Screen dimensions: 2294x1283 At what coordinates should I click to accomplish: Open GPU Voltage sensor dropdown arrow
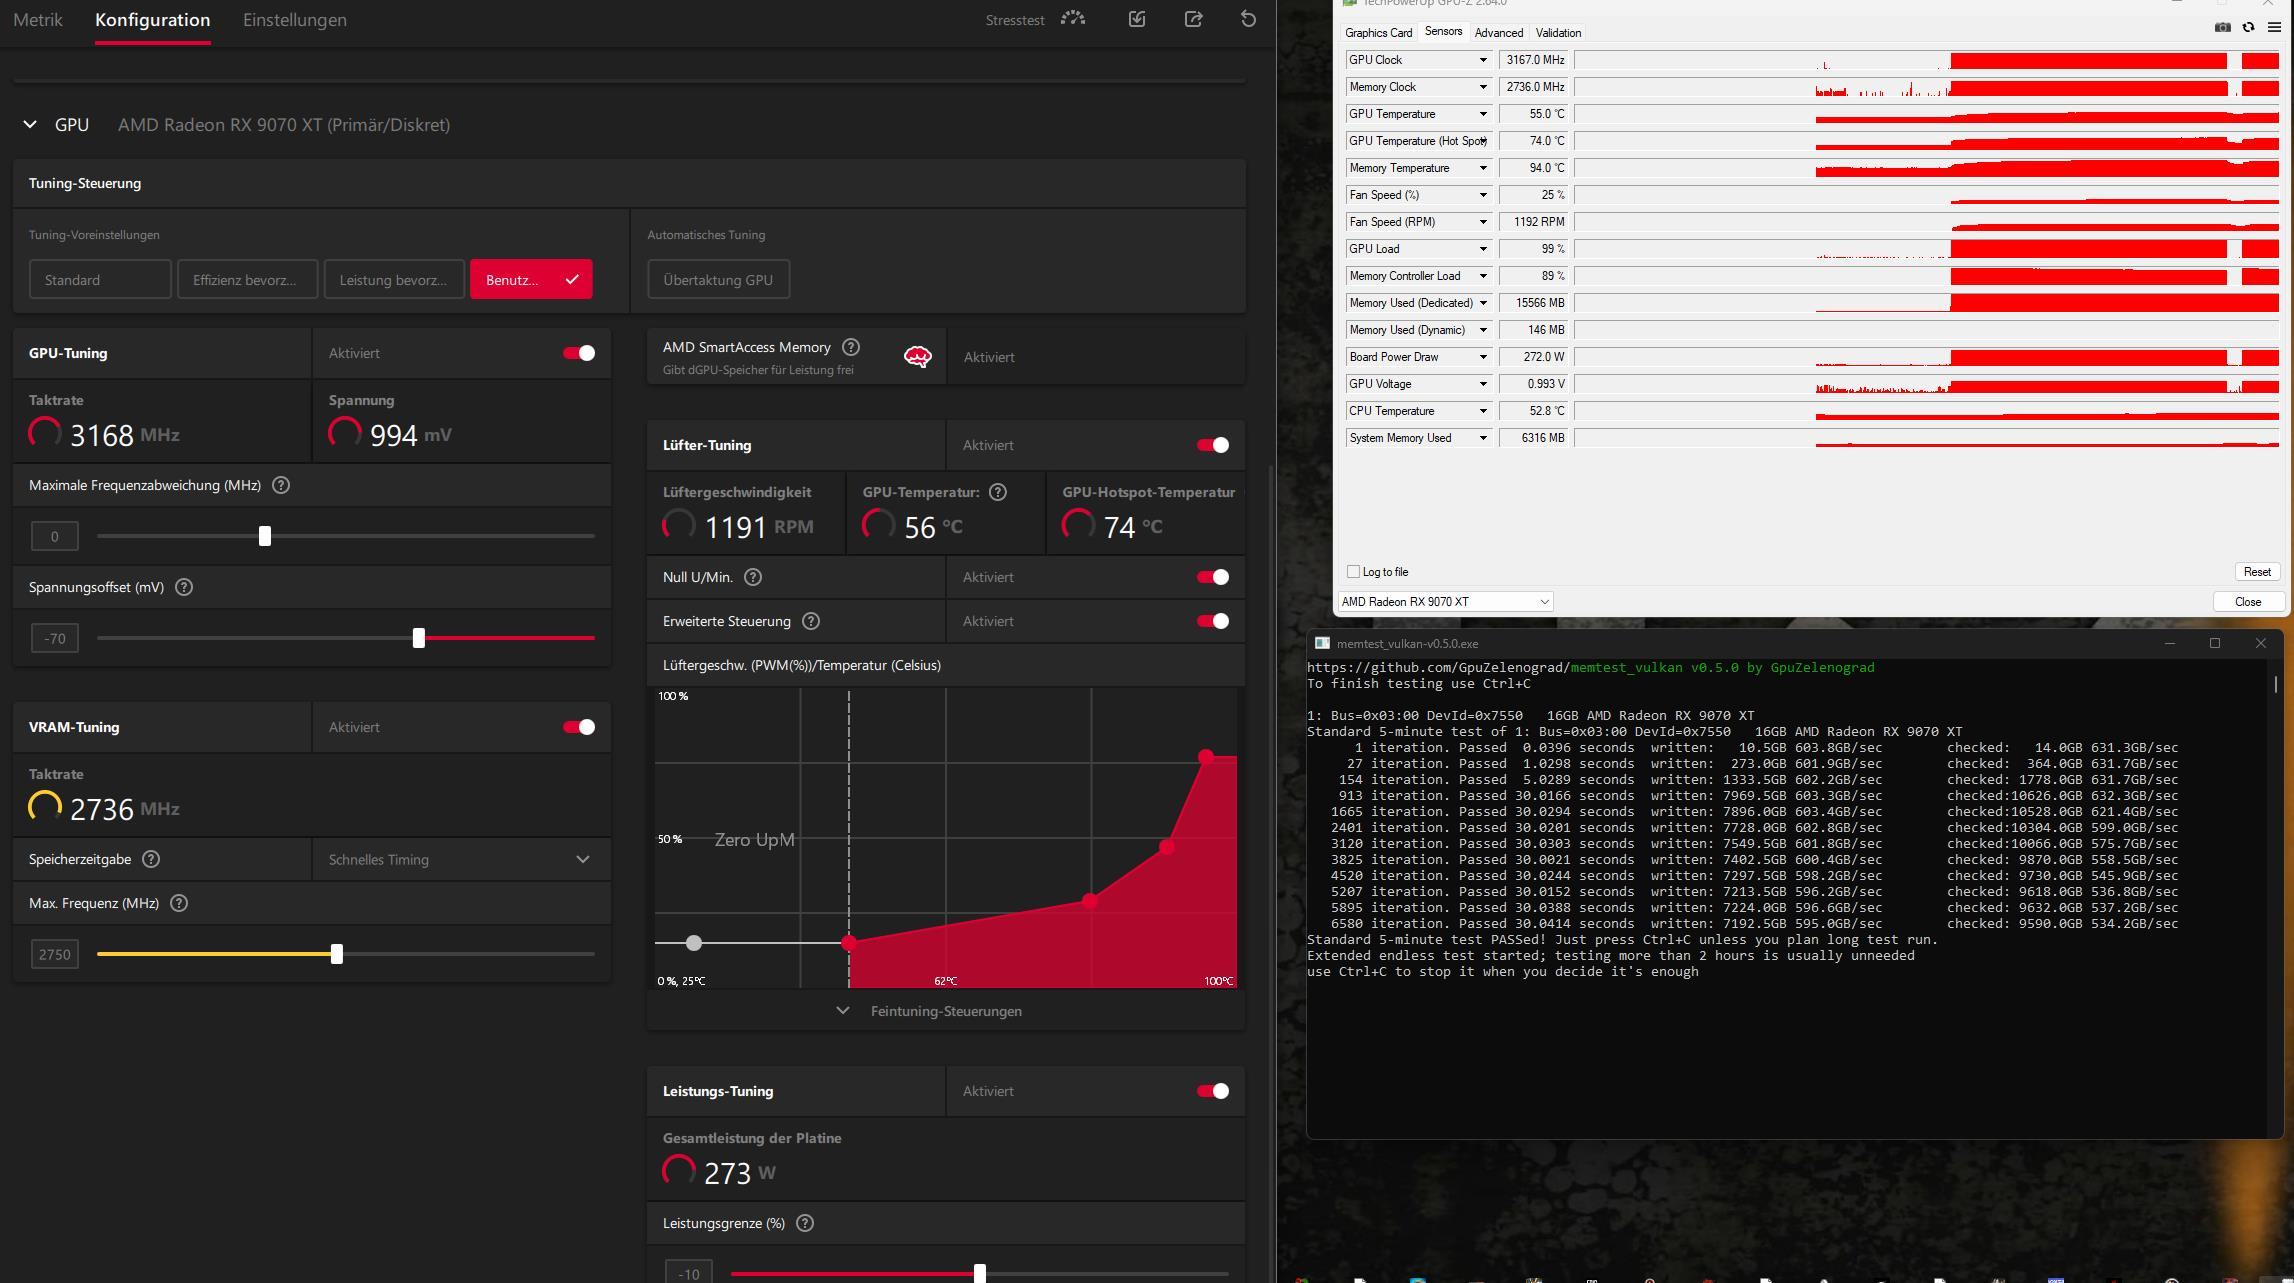point(1483,384)
